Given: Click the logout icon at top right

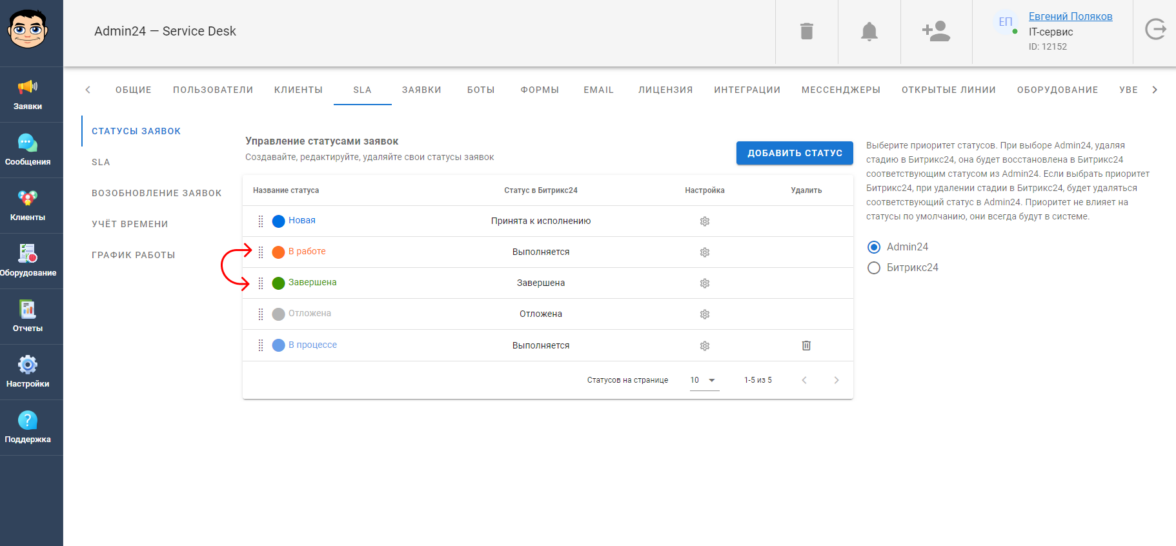Looking at the screenshot, I should tap(1156, 31).
